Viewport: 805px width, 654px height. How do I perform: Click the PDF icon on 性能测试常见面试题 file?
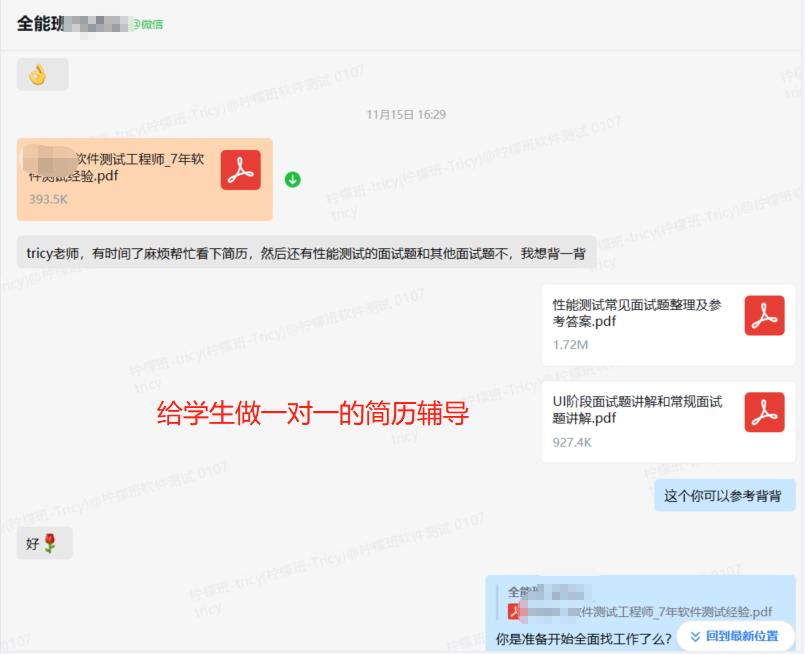coord(764,315)
